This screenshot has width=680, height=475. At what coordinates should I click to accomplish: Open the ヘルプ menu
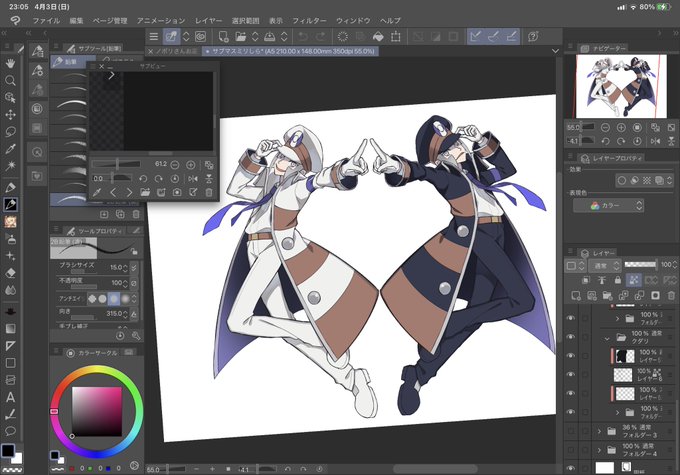pyautogui.click(x=390, y=20)
